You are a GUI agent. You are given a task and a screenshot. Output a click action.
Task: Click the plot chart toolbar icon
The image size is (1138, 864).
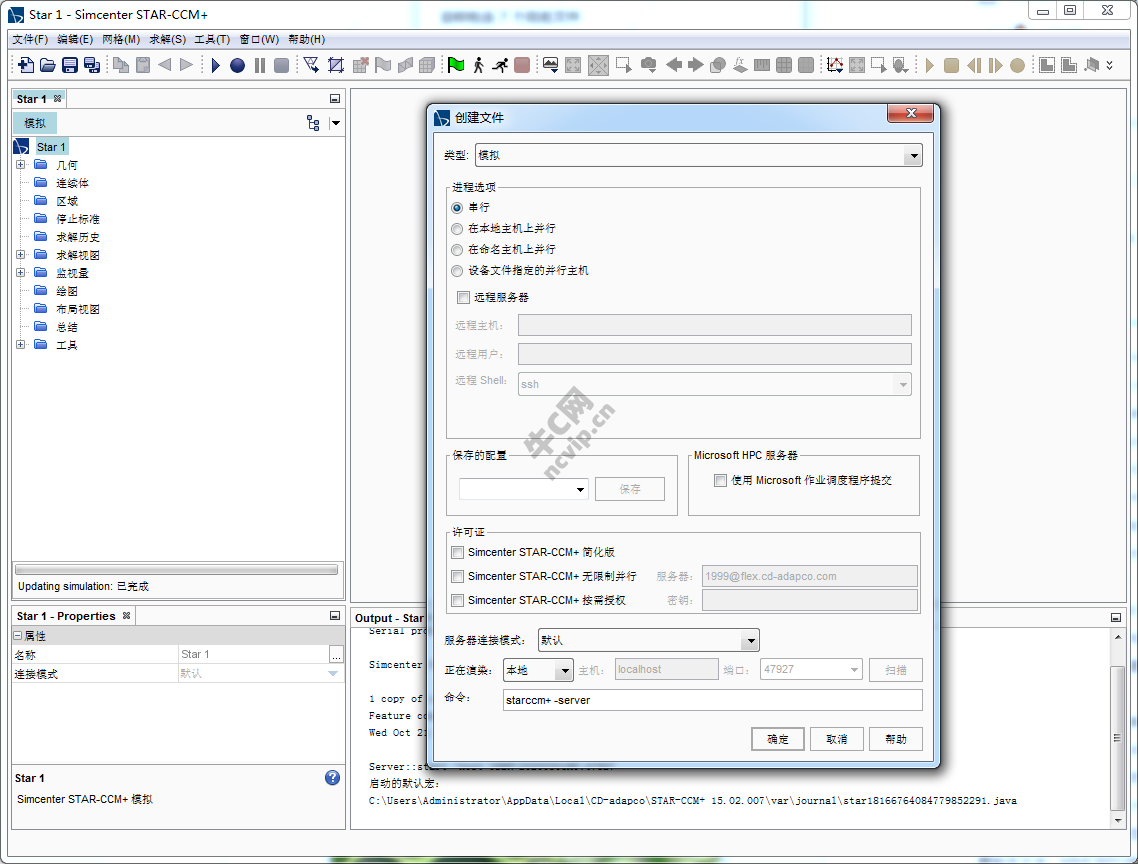835,65
